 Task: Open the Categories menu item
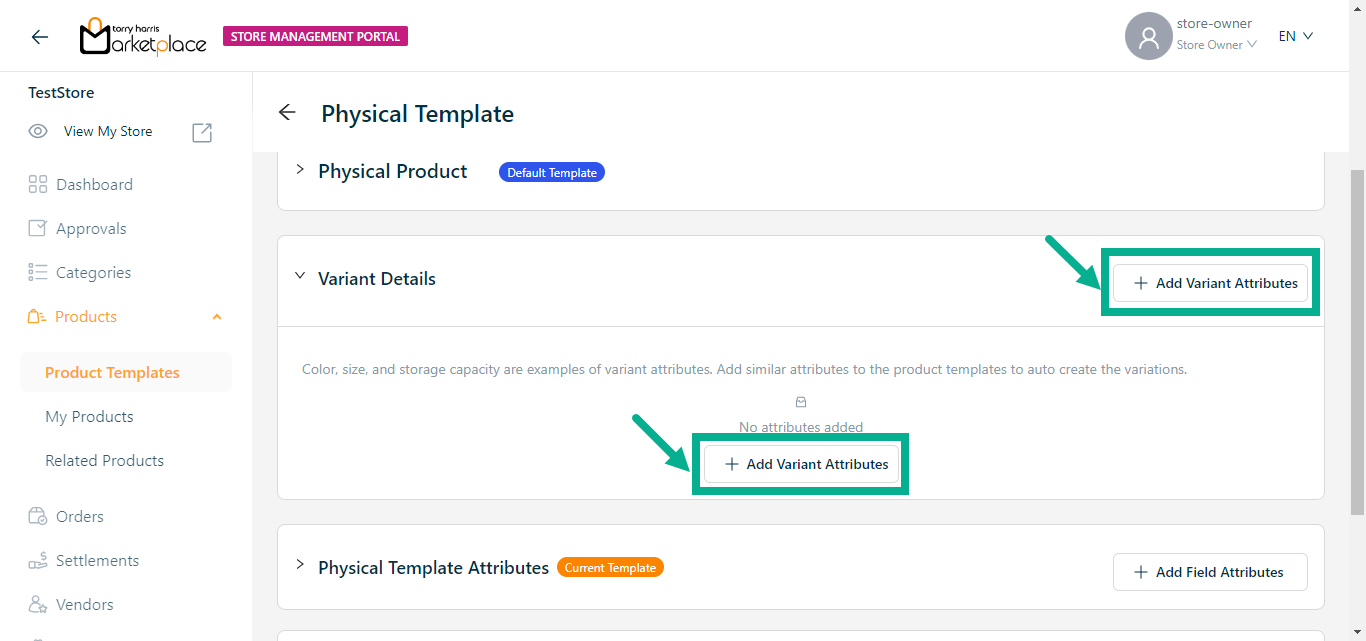[x=93, y=272]
